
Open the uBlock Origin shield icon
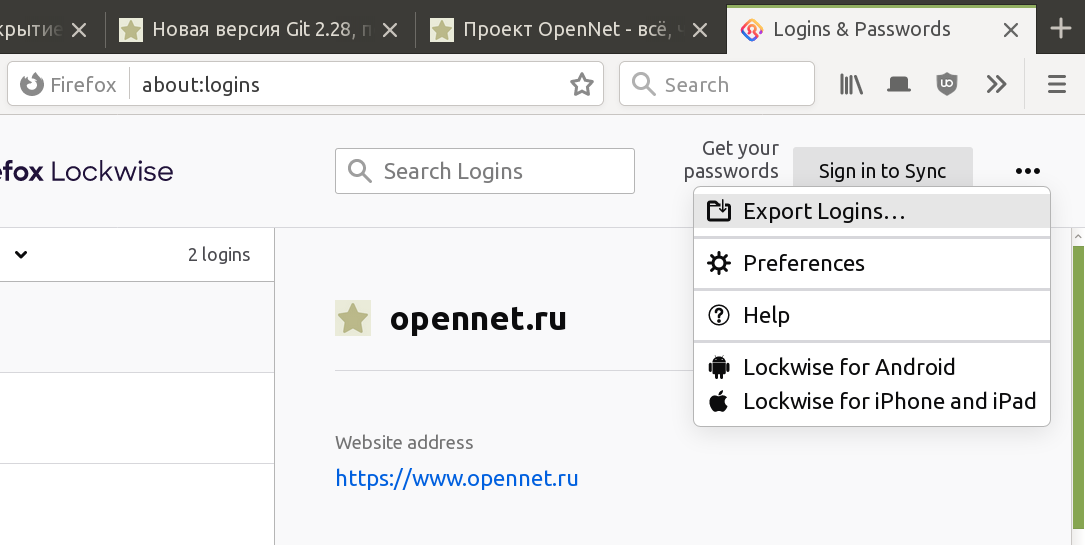pyautogui.click(x=947, y=84)
